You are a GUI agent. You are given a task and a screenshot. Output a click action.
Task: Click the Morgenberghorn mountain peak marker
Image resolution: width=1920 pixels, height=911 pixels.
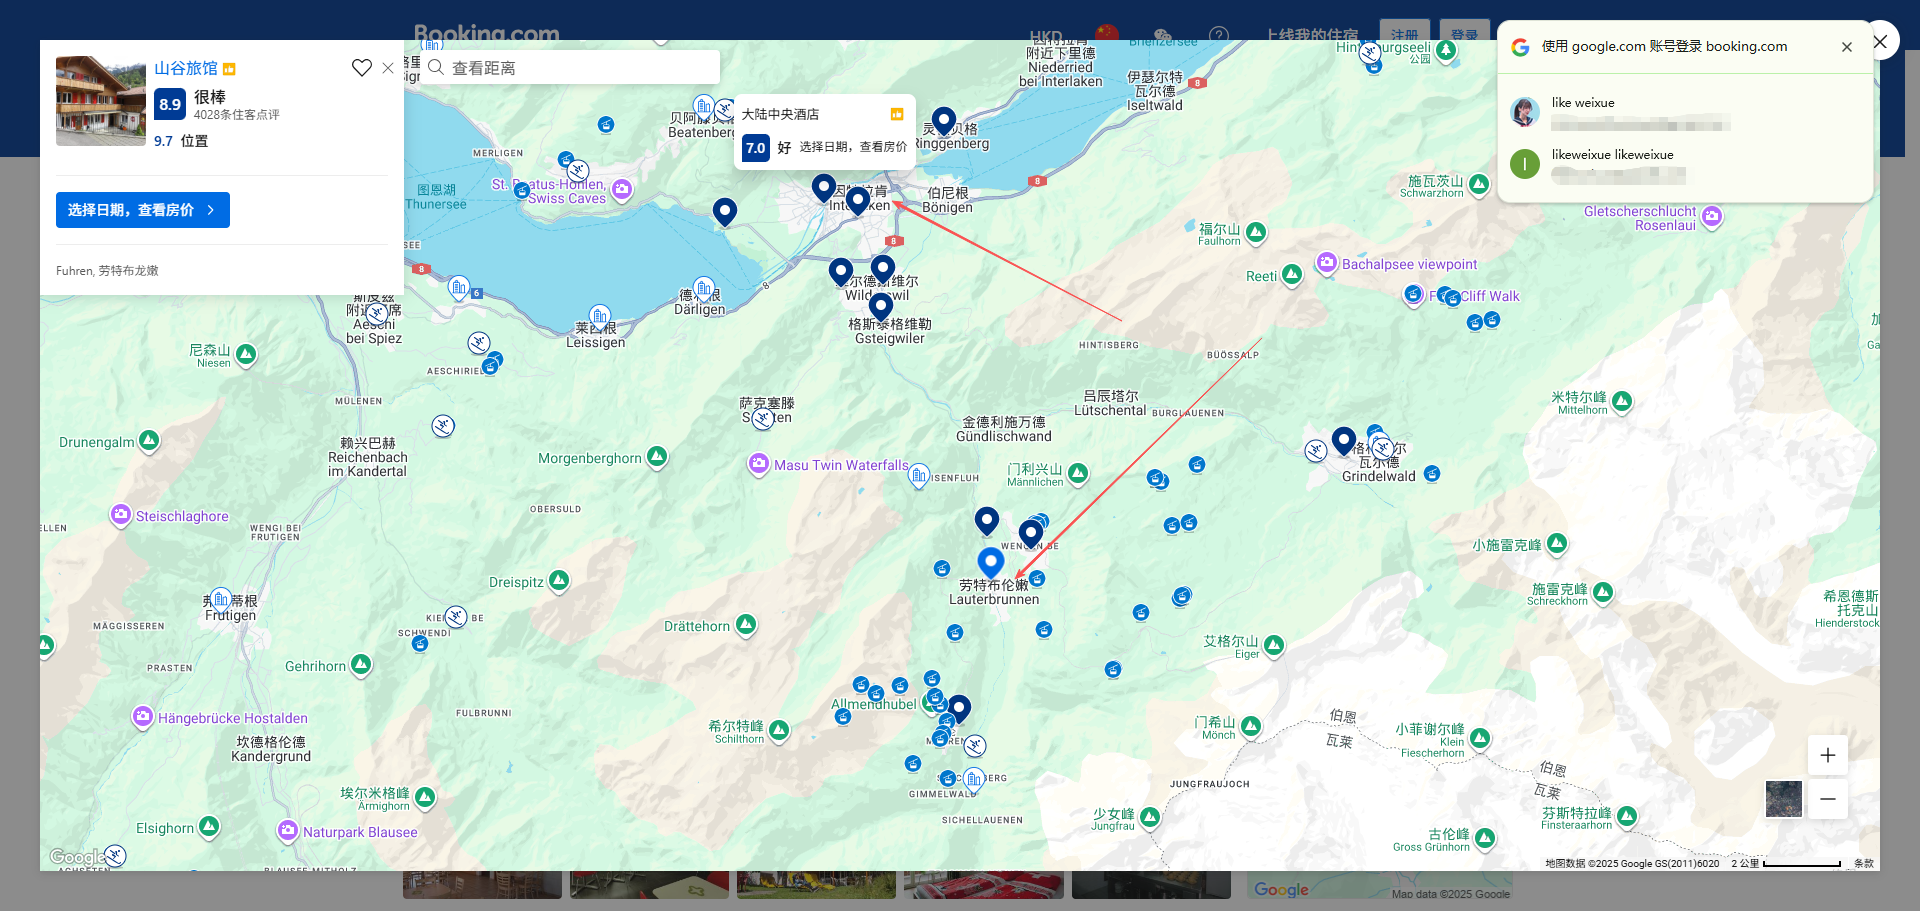[x=657, y=457]
